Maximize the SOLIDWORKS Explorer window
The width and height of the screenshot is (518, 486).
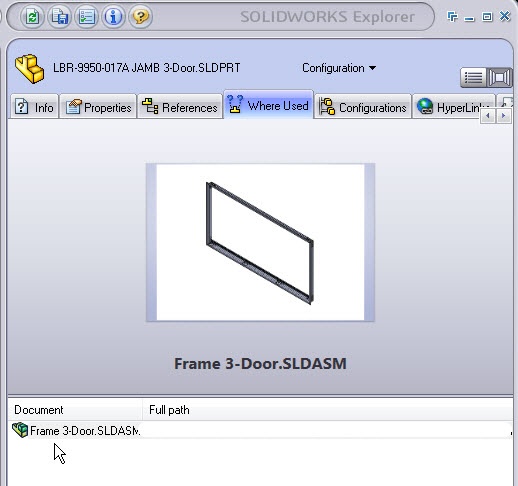point(487,16)
